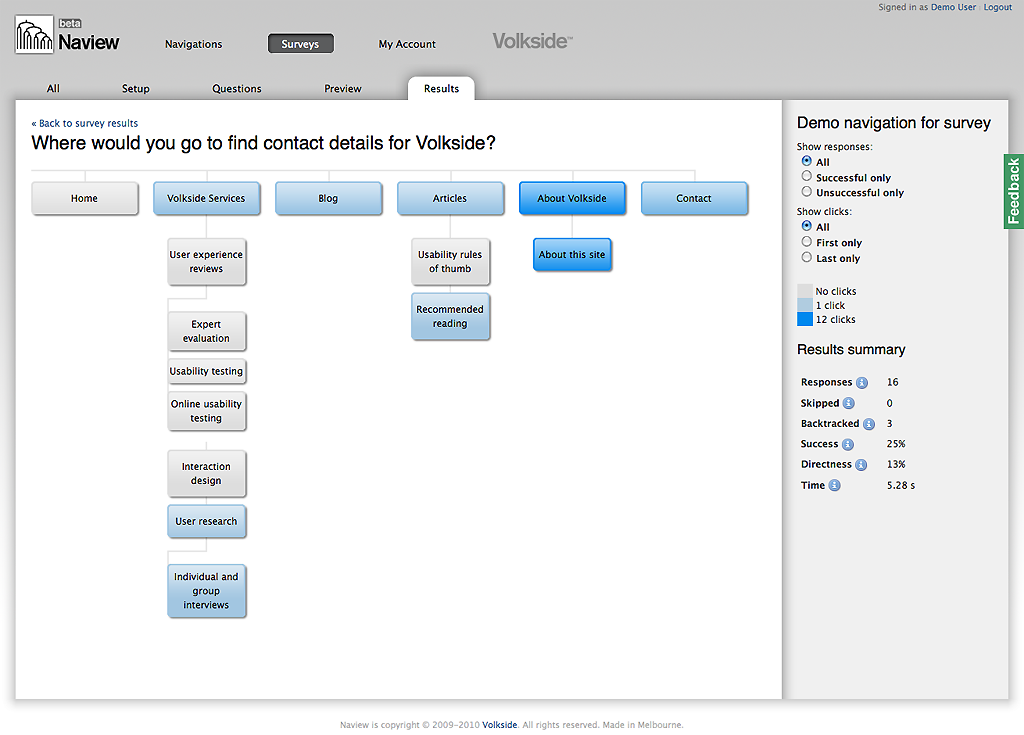Viewport: 1024px width, 735px height.
Task: Switch to the Questions tab
Action: tap(236, 88)
